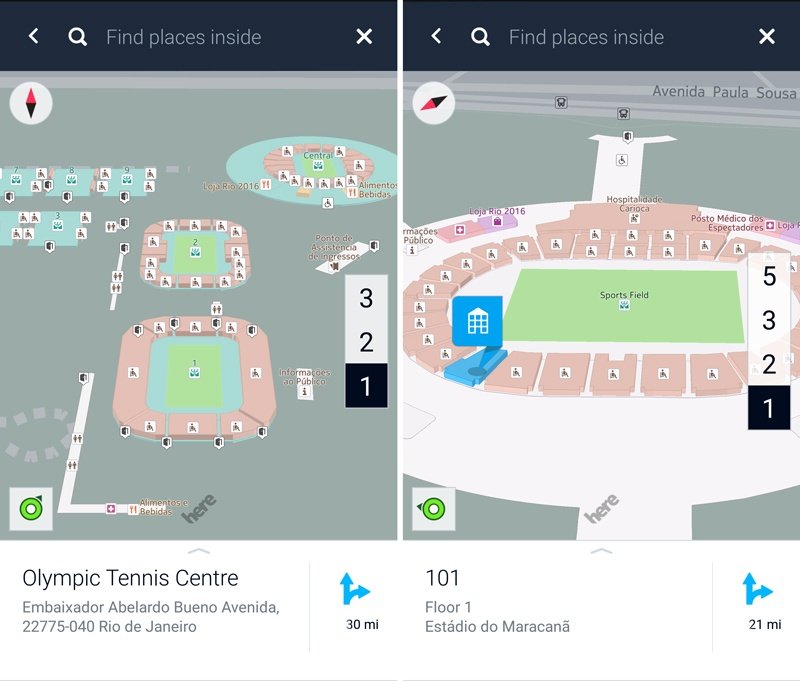Click the search magnifier in left panel
800x681 pixels.
pos(78,37)
